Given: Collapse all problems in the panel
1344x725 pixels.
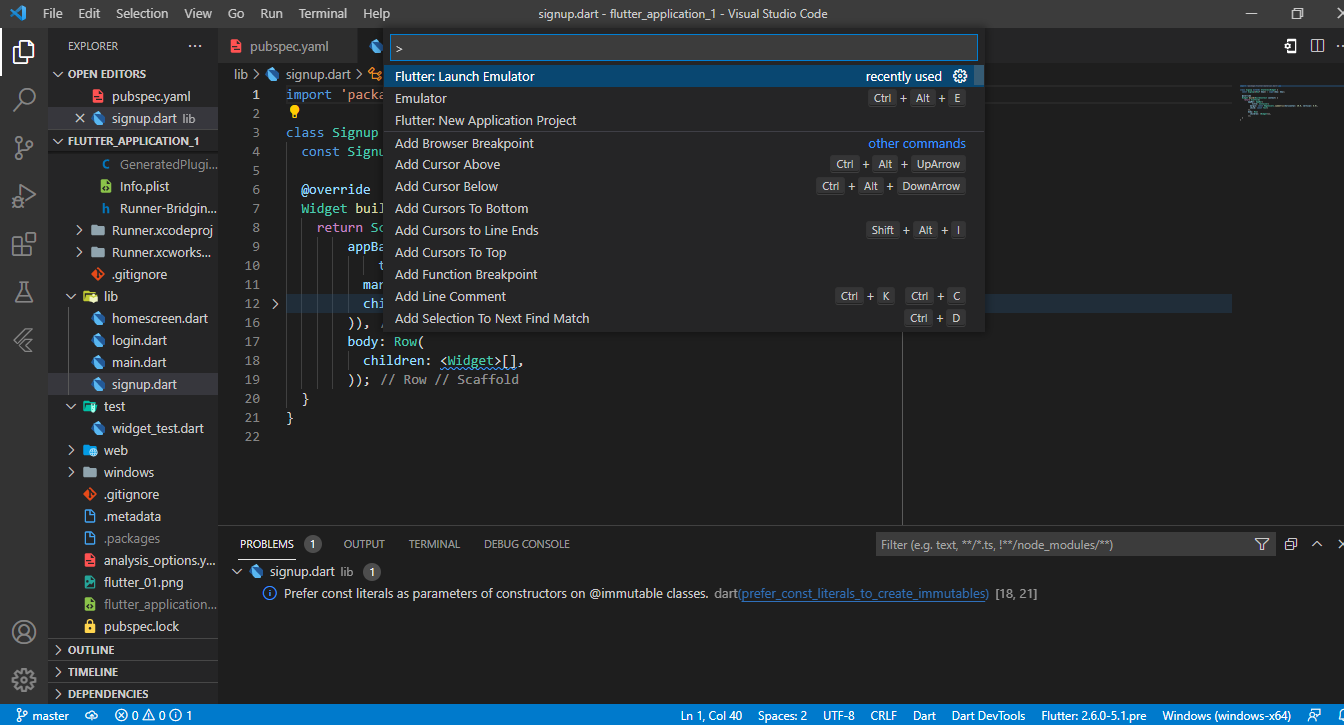Looking at the screenshot, I should [1291, 544].
